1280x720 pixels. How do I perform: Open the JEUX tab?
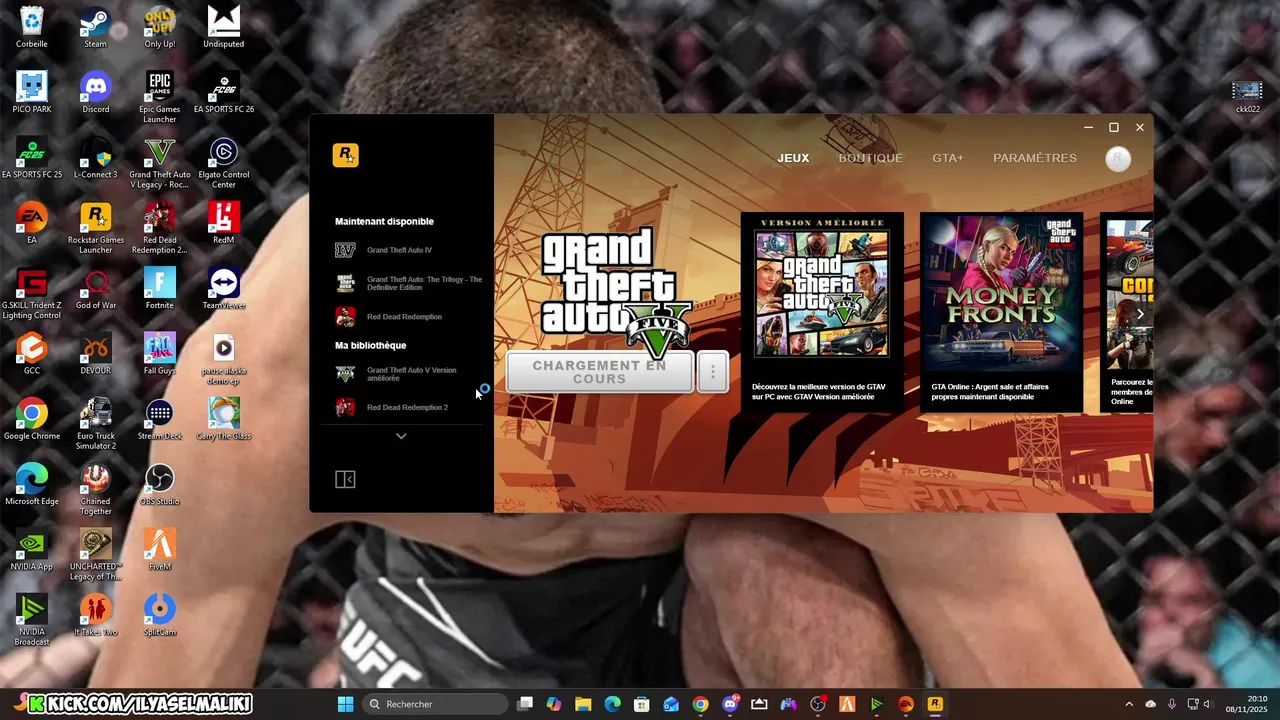click(793, 158)
